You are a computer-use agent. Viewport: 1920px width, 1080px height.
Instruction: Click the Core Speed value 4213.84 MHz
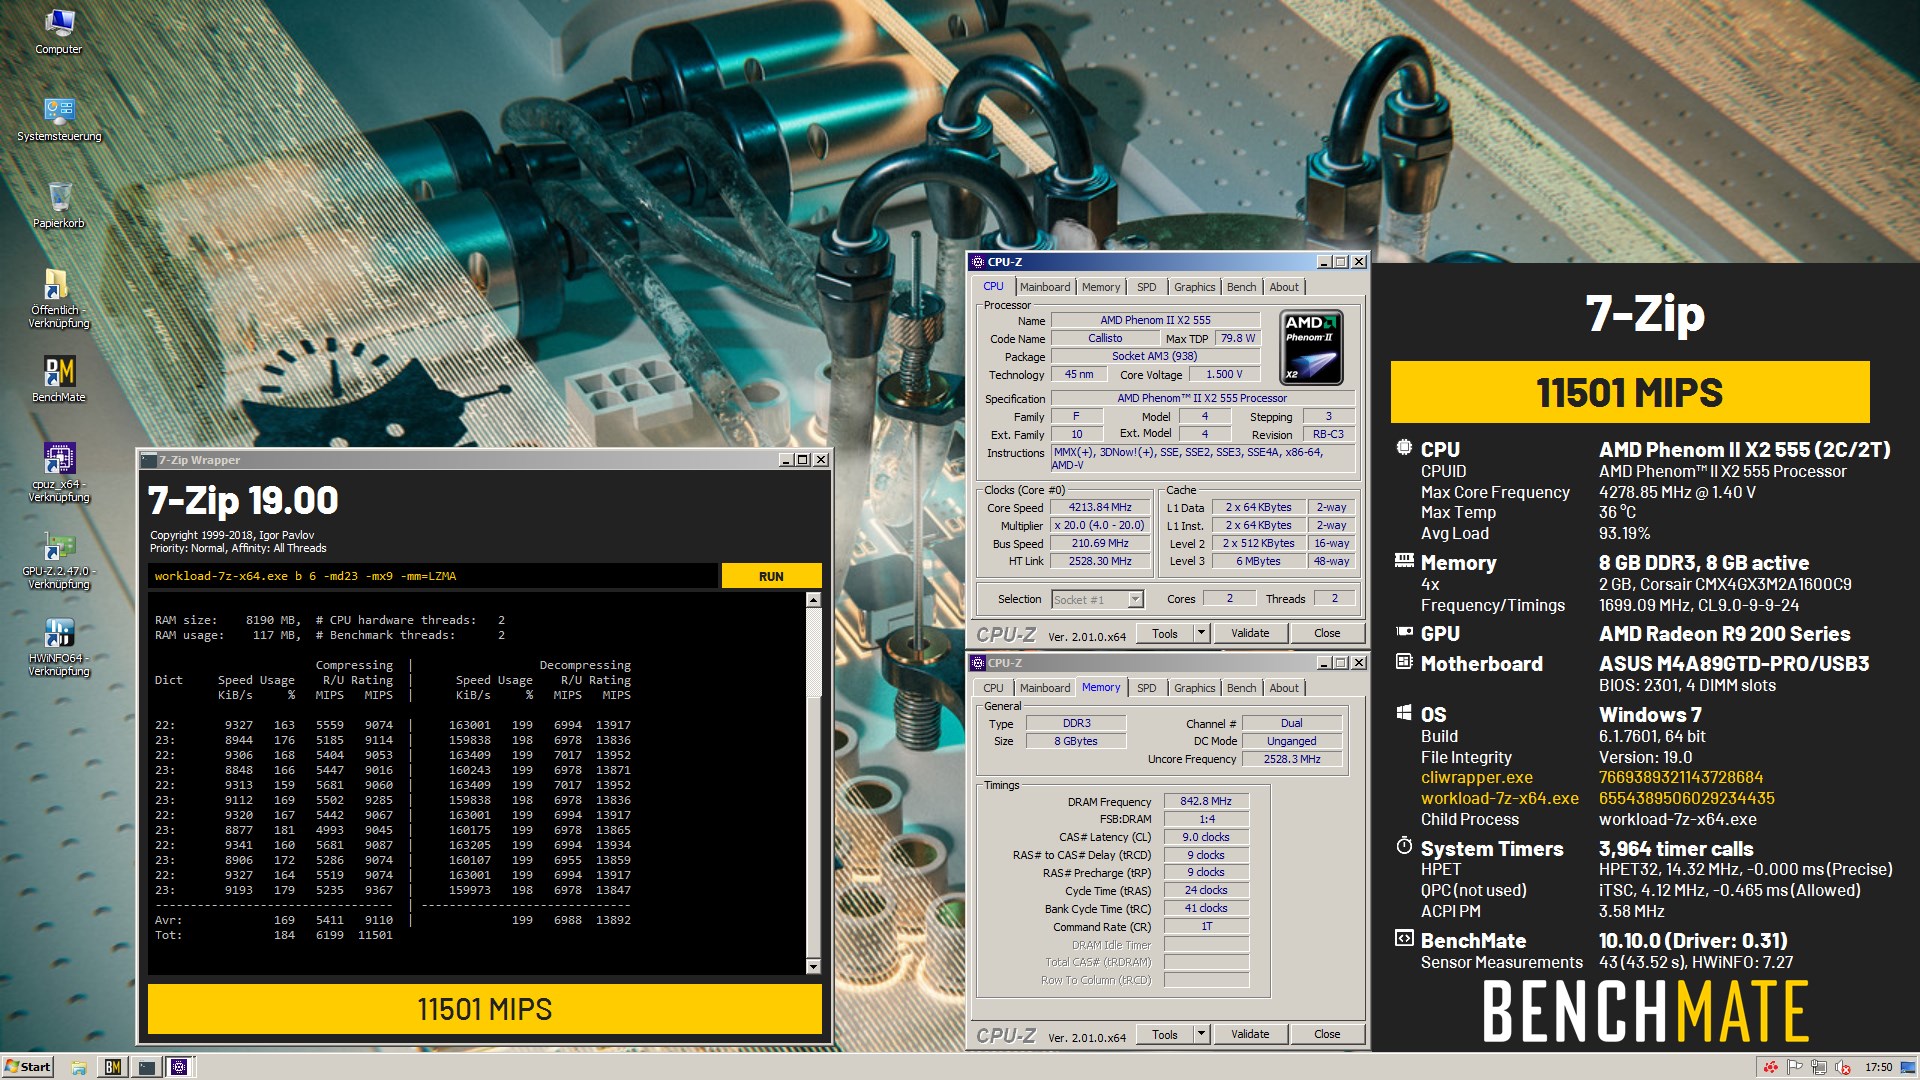1100,507
